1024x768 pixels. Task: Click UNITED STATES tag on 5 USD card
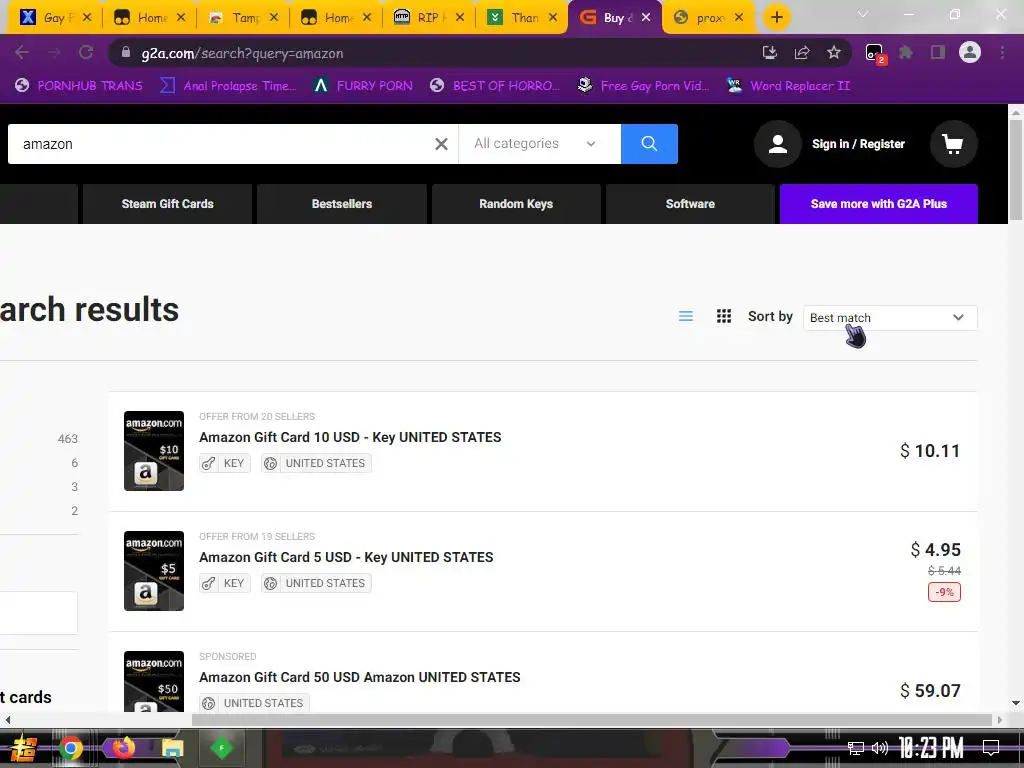(x=316, y=583)
